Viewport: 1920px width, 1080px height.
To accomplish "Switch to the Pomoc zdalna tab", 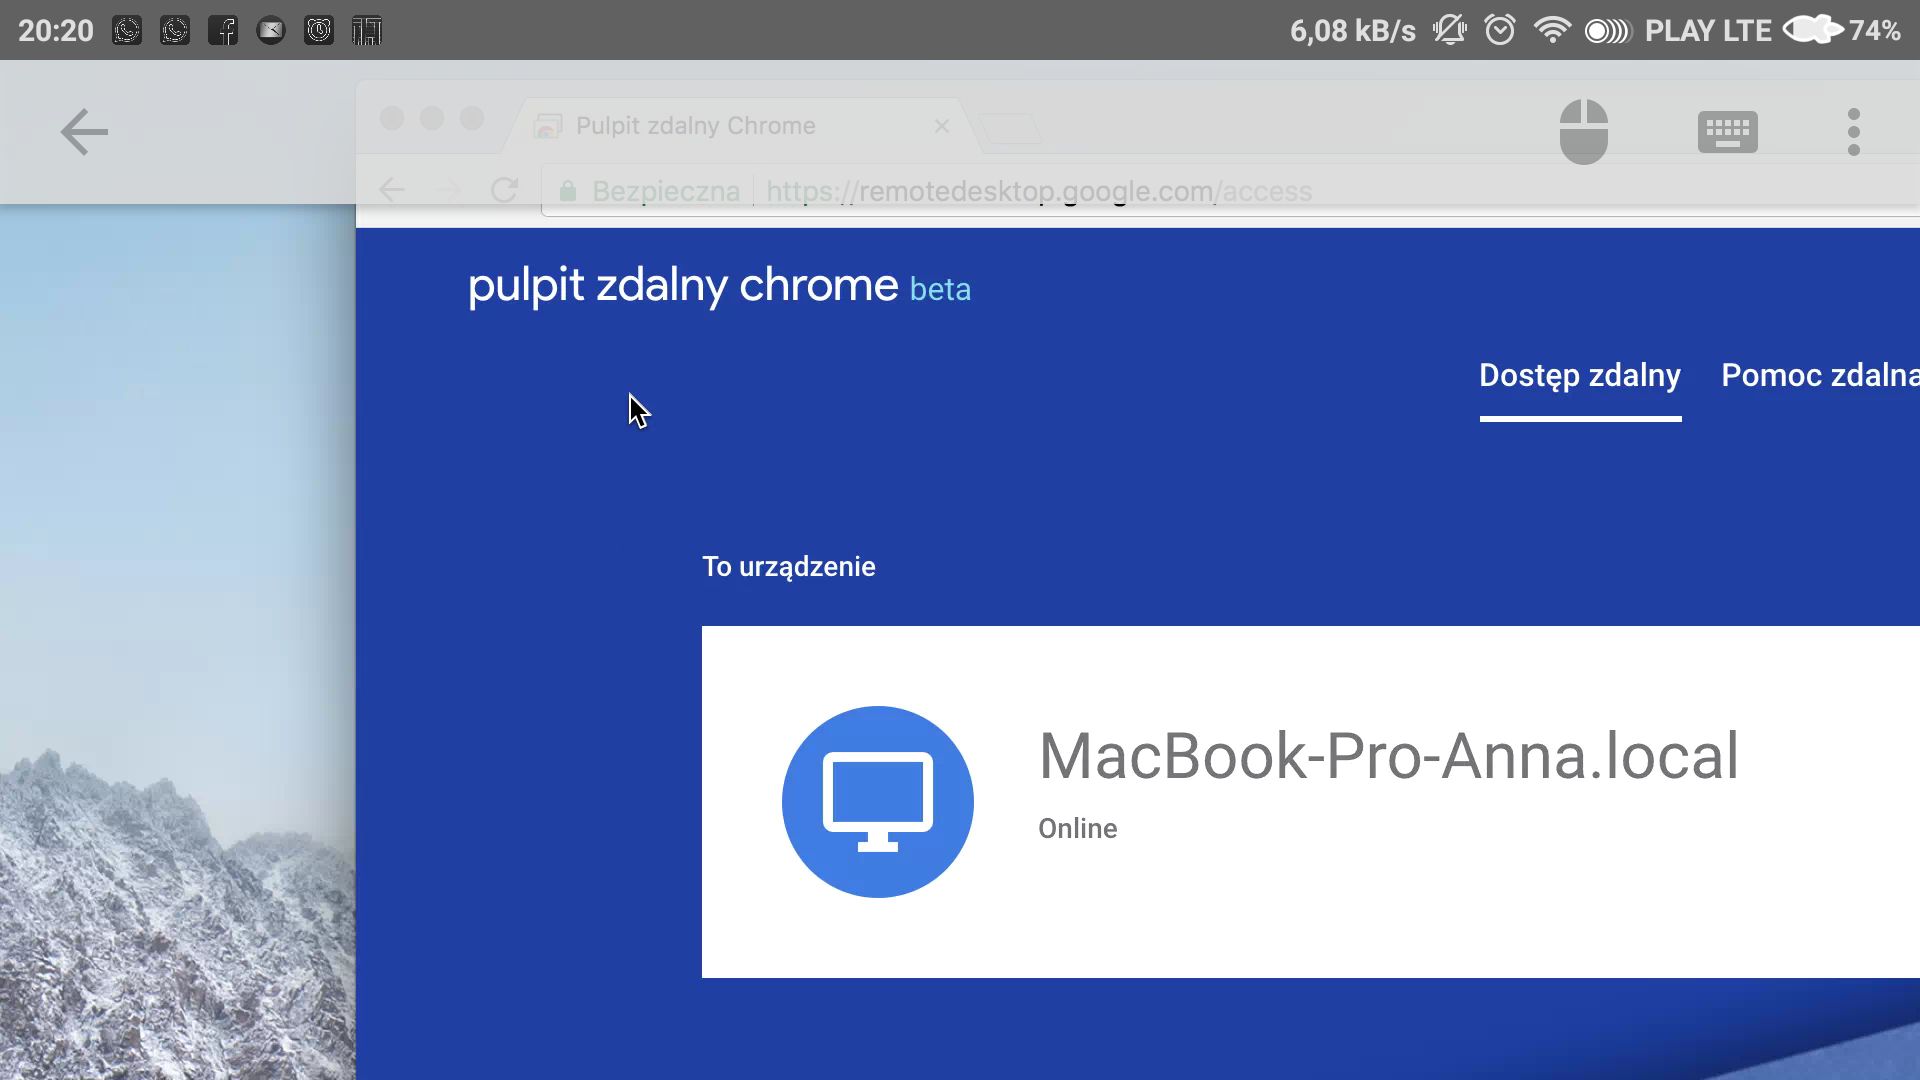I will [1818, 376].
